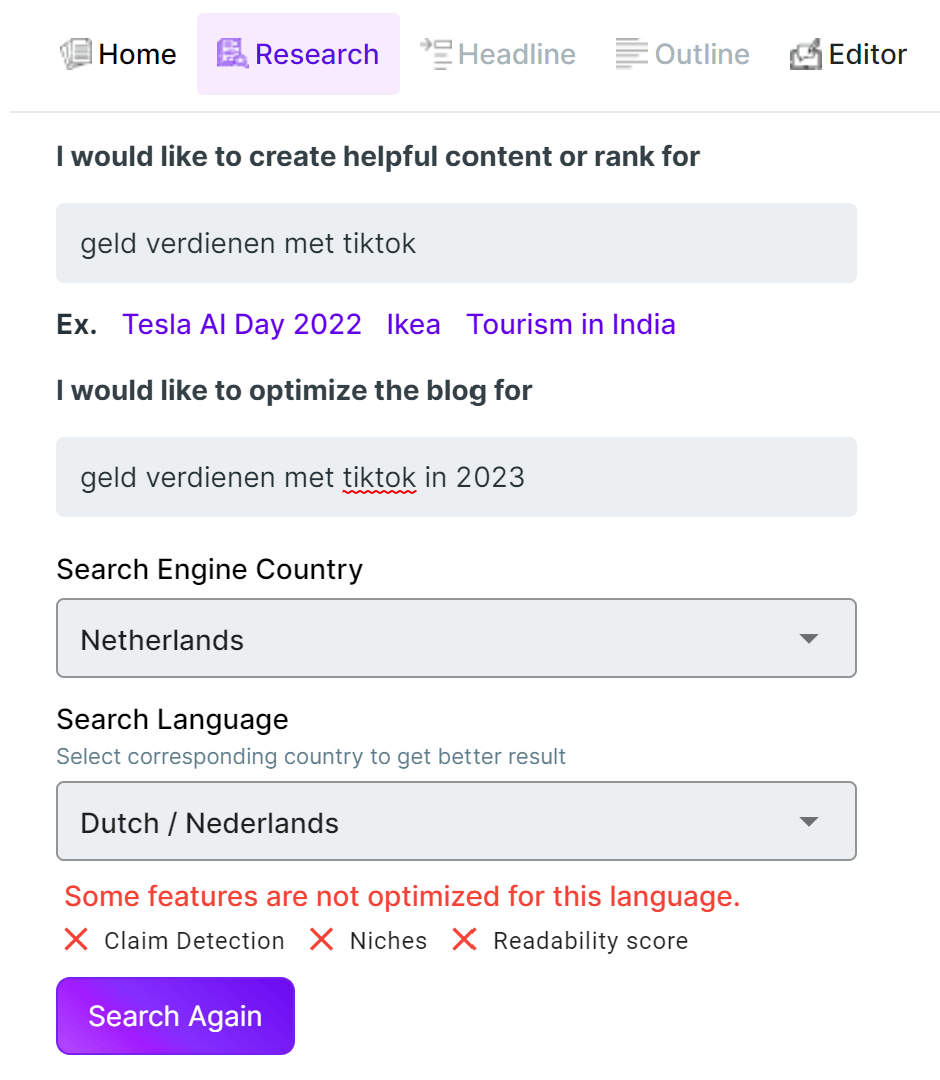This screenshot has width=940, height=1080.
Task: Pick the Tourism in India example
Action: pyautogui.click(x=571, y=324)
